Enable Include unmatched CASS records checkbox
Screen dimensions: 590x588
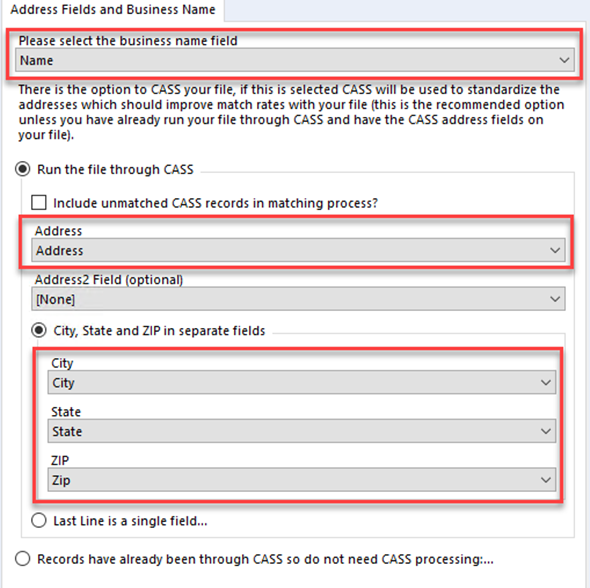[x=39, y=202]
